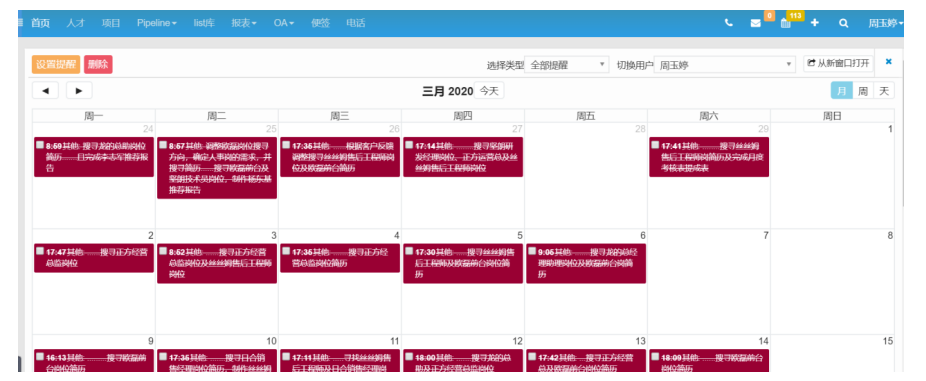Select day 15 date number
This screenshot has height=381, width=926.
coord(888,341)
